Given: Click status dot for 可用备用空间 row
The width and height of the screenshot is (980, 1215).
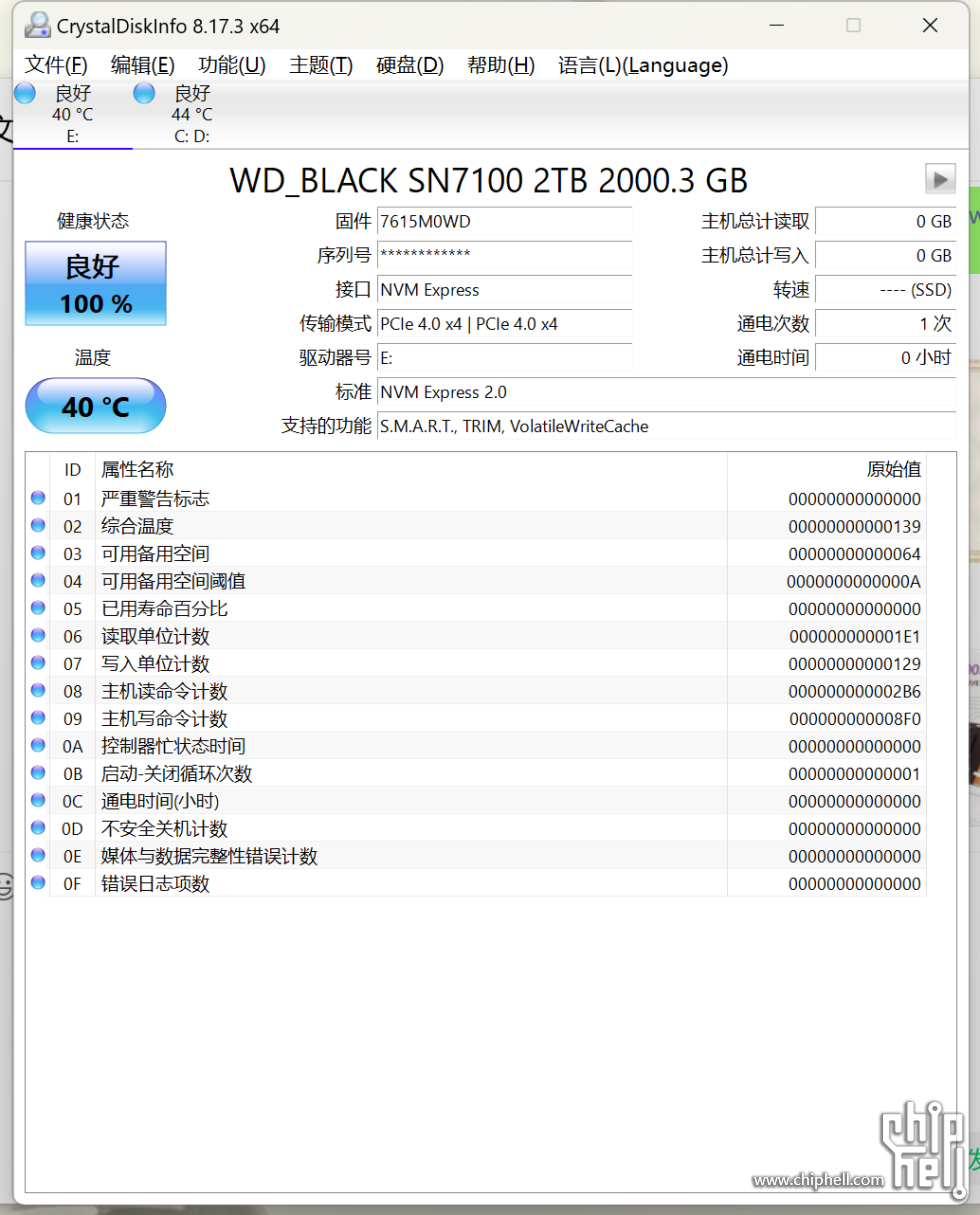Looking at the screenshot, I should (x=38, y=553).
